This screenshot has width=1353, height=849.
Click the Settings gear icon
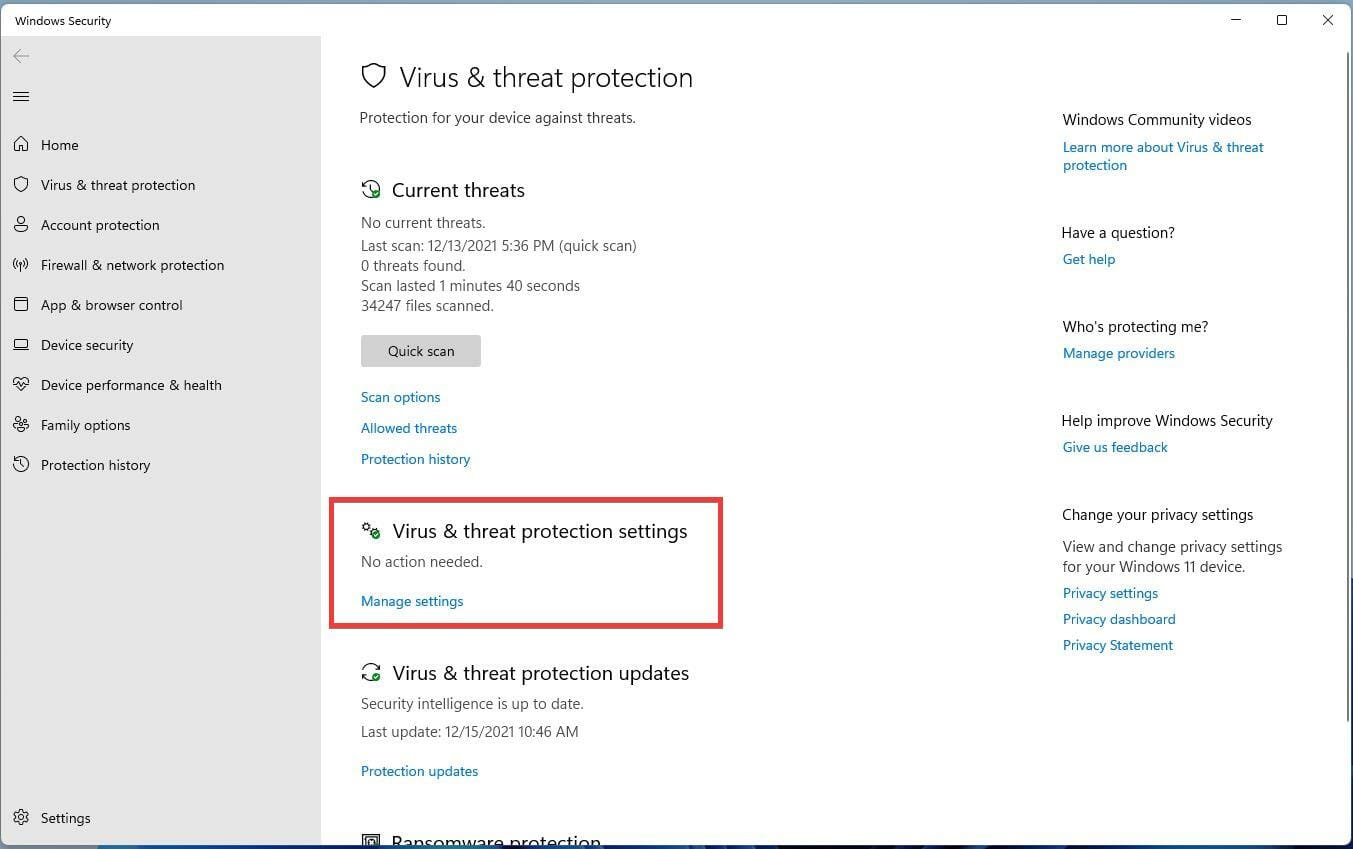(x=21, y=818)
